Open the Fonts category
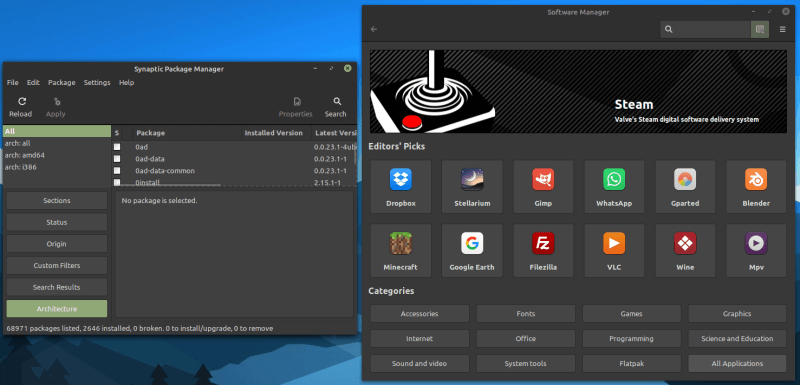This screenshot has width=800, height=385. pos(526,314)
